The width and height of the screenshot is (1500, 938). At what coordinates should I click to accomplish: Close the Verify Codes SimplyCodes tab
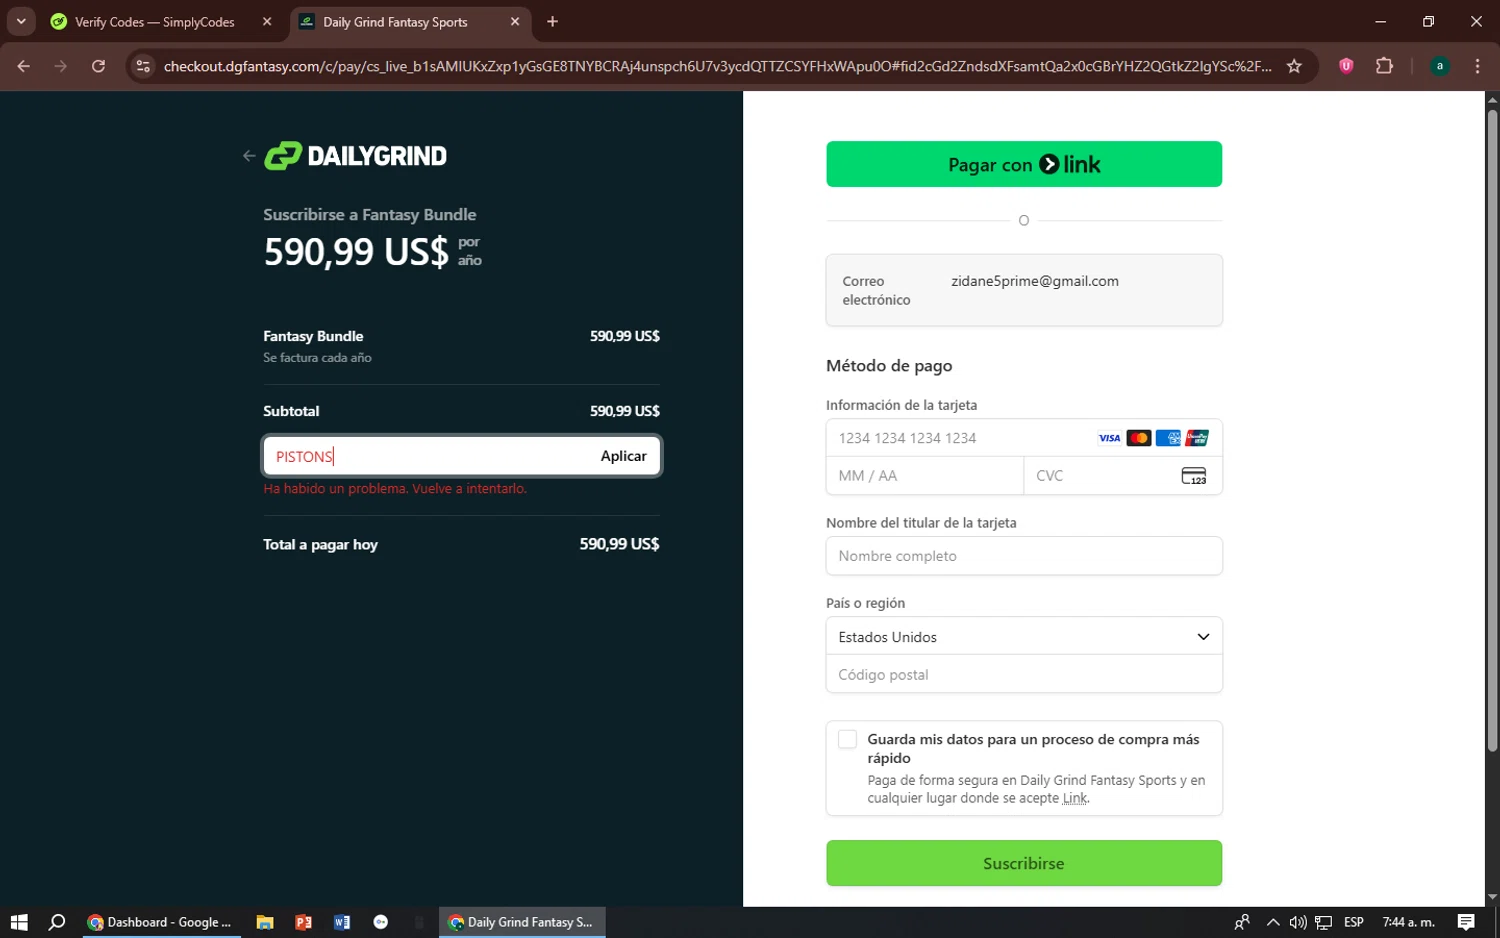click(x=267, y=22)
